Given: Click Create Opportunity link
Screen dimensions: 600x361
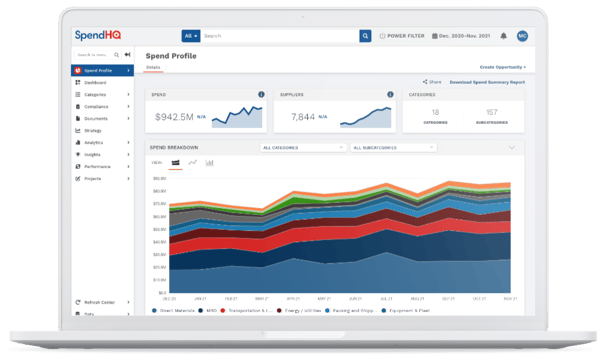Looking at the screenshot, I should tap(502, 67).
